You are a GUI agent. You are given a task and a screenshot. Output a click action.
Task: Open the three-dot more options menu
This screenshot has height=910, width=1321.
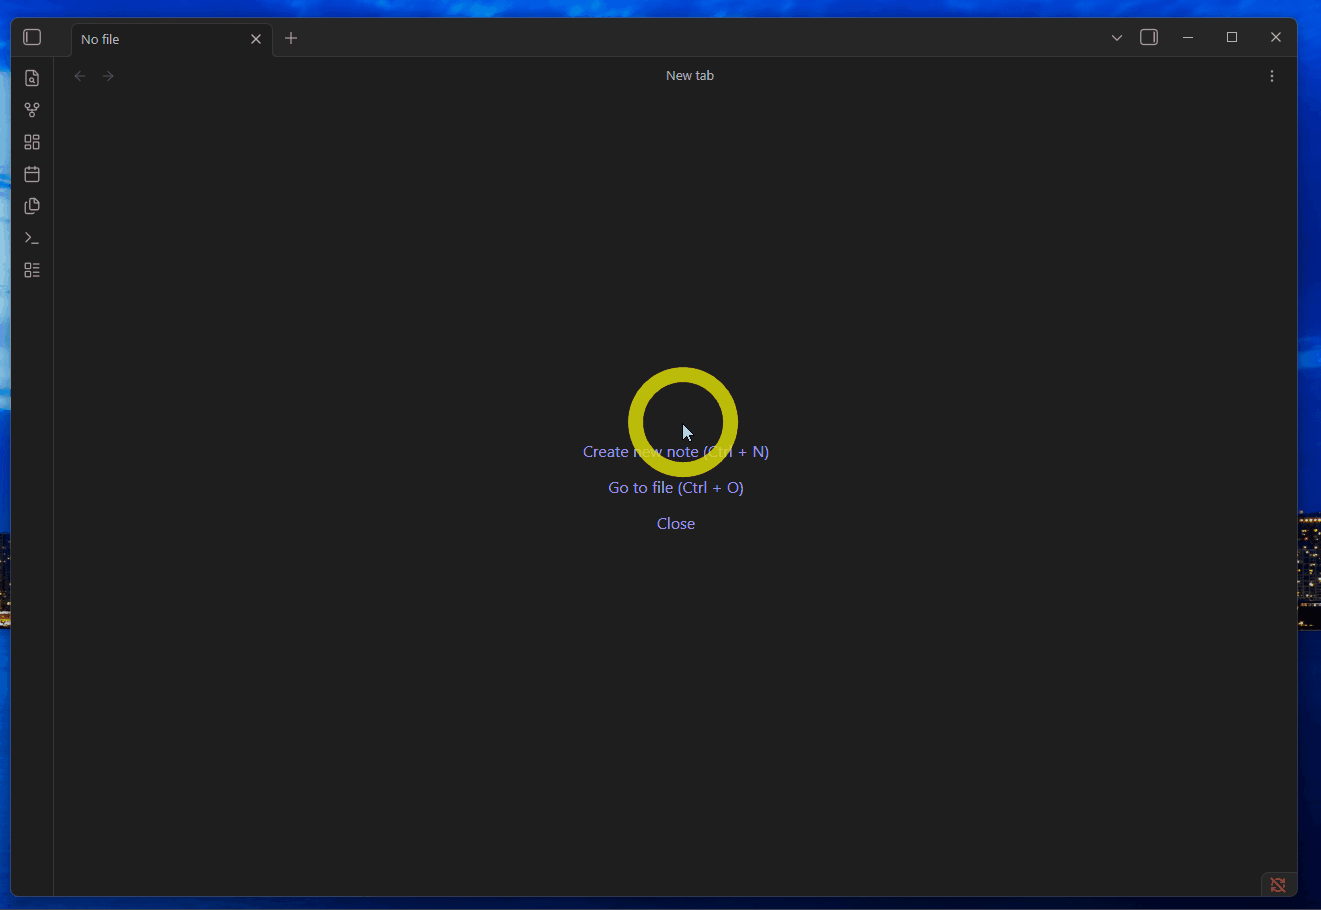pyautogui.click(x=1272, y=76)
